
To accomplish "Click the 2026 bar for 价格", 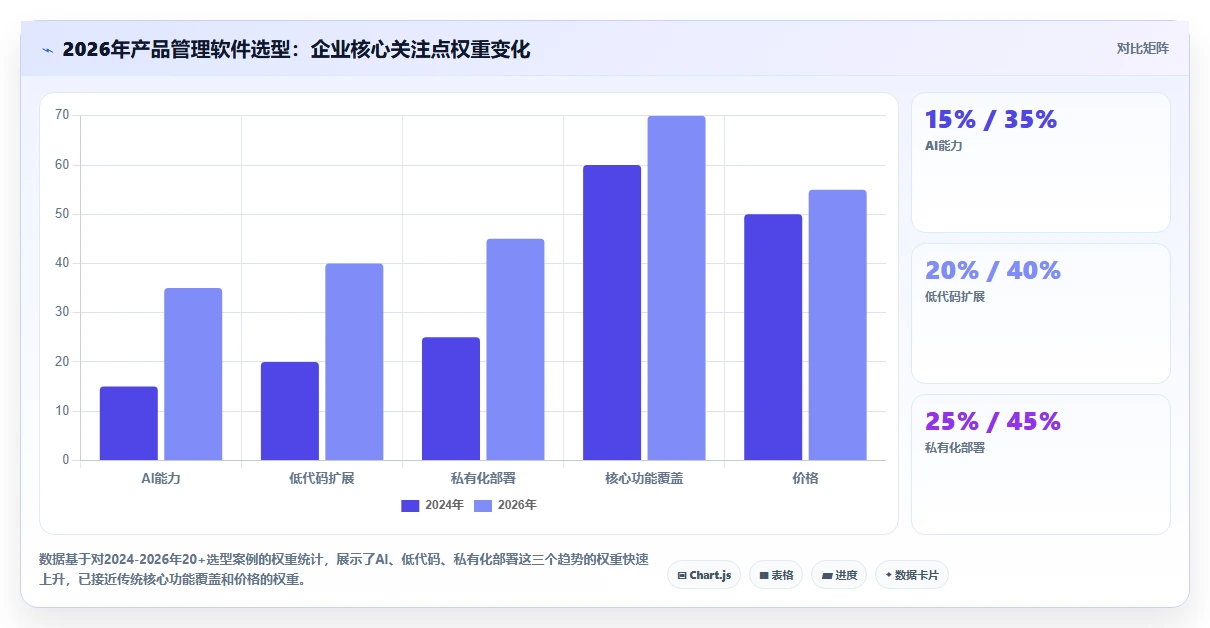I will [x=838, y=325].
